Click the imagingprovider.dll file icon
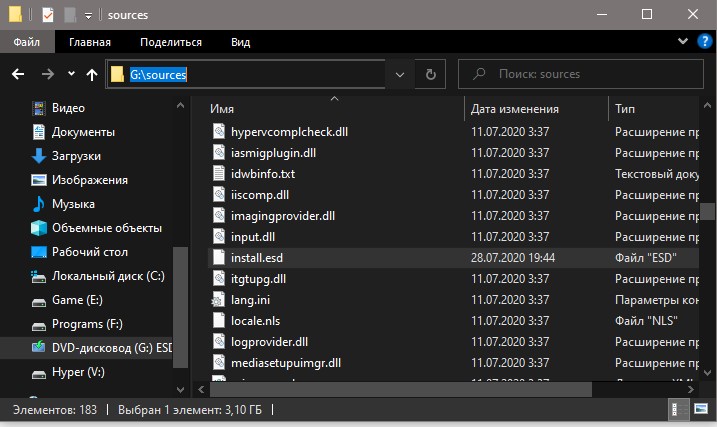Screen dimensions: 717x427 click(219, 216)
